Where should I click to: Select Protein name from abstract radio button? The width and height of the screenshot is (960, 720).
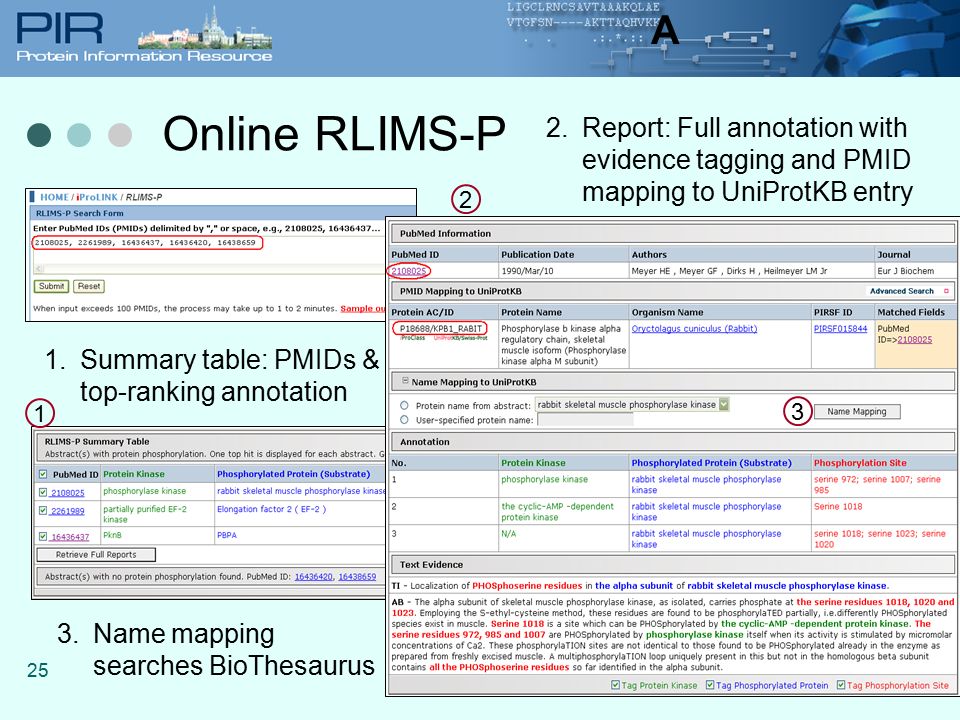[404, 405]
